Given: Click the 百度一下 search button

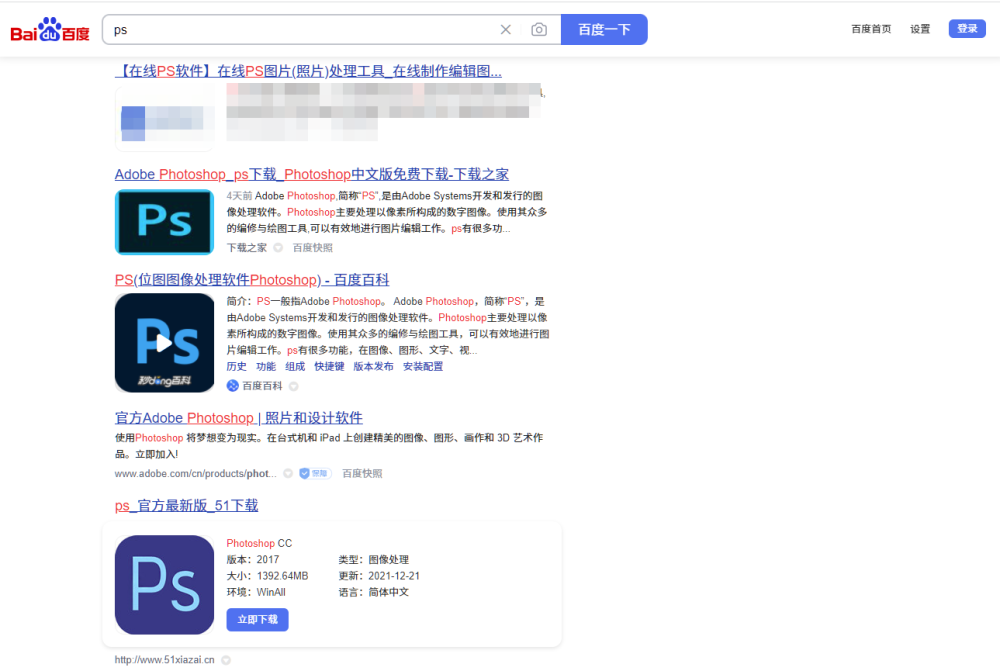Looking at the screenshot, I should click(x=604, y=30).
